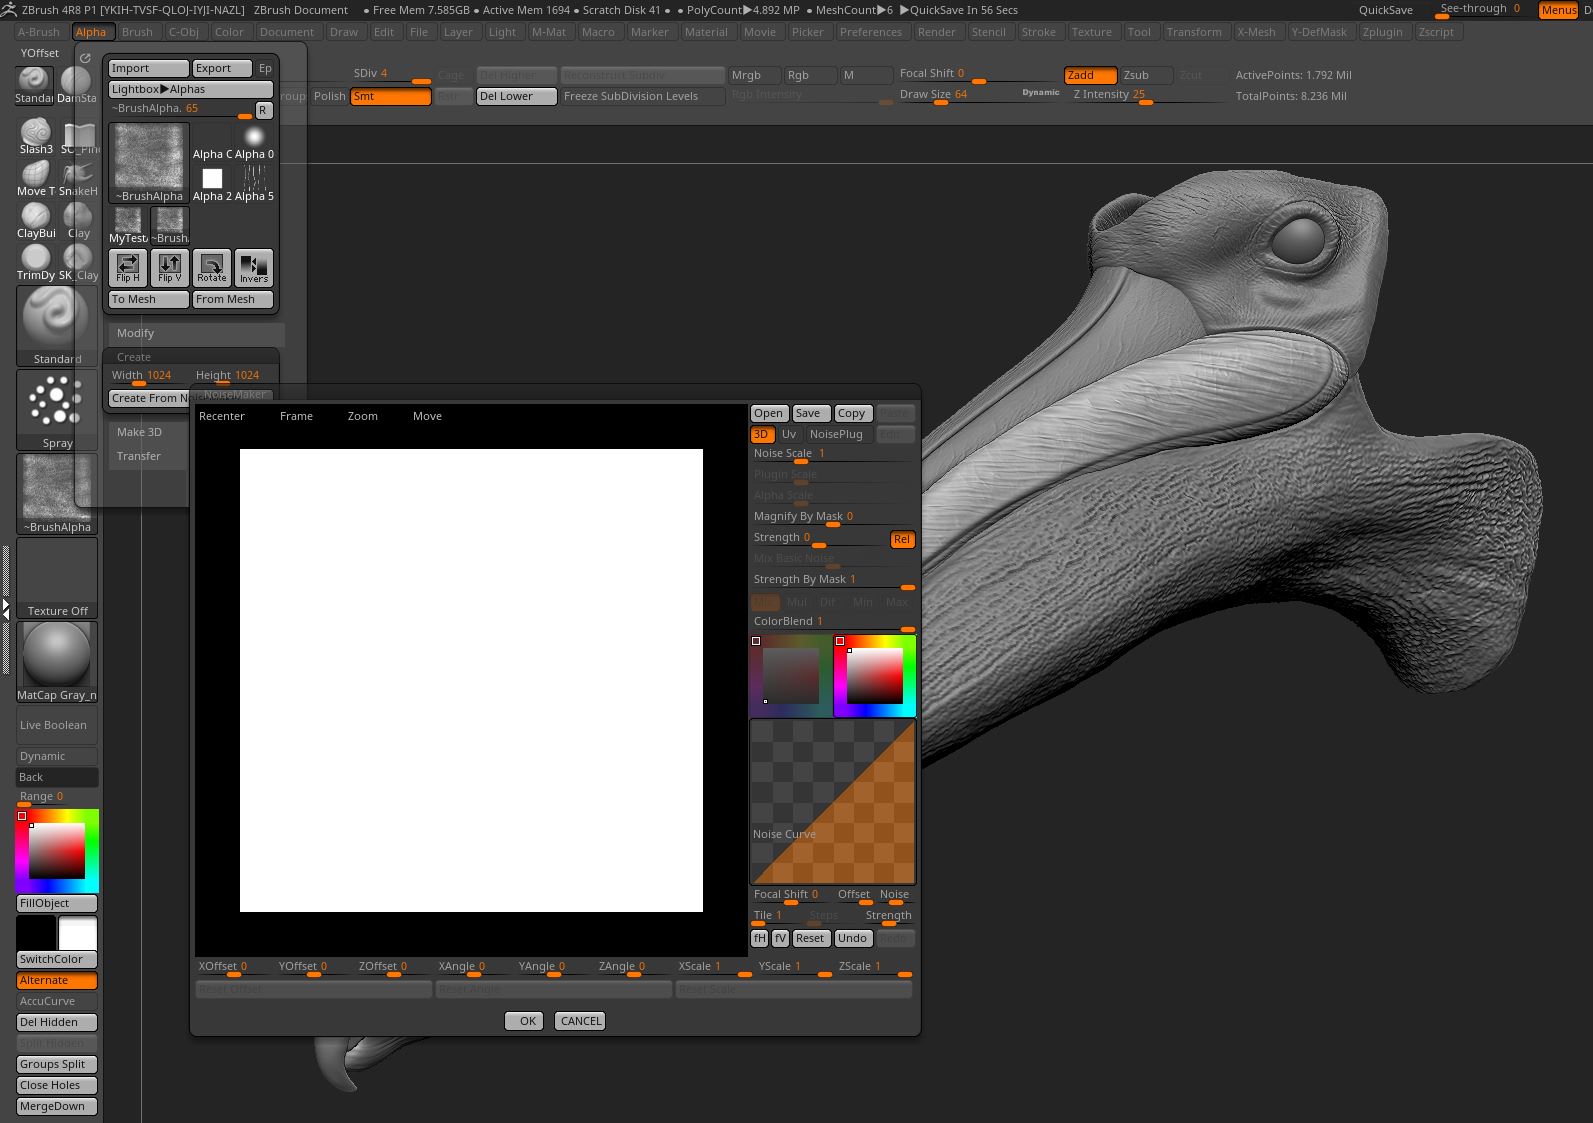Screen dimensions: 1593x1123
Task: Open the Tool menu
Action: [x=1139, y=32]
